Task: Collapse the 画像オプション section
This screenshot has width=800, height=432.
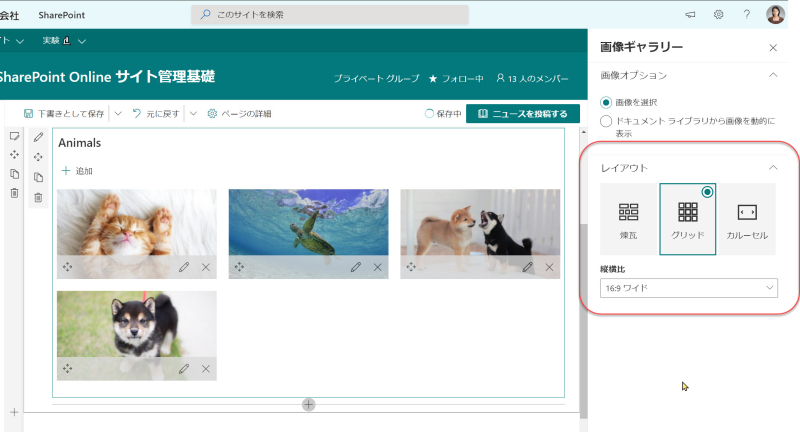Action: (x=773, y=75)
